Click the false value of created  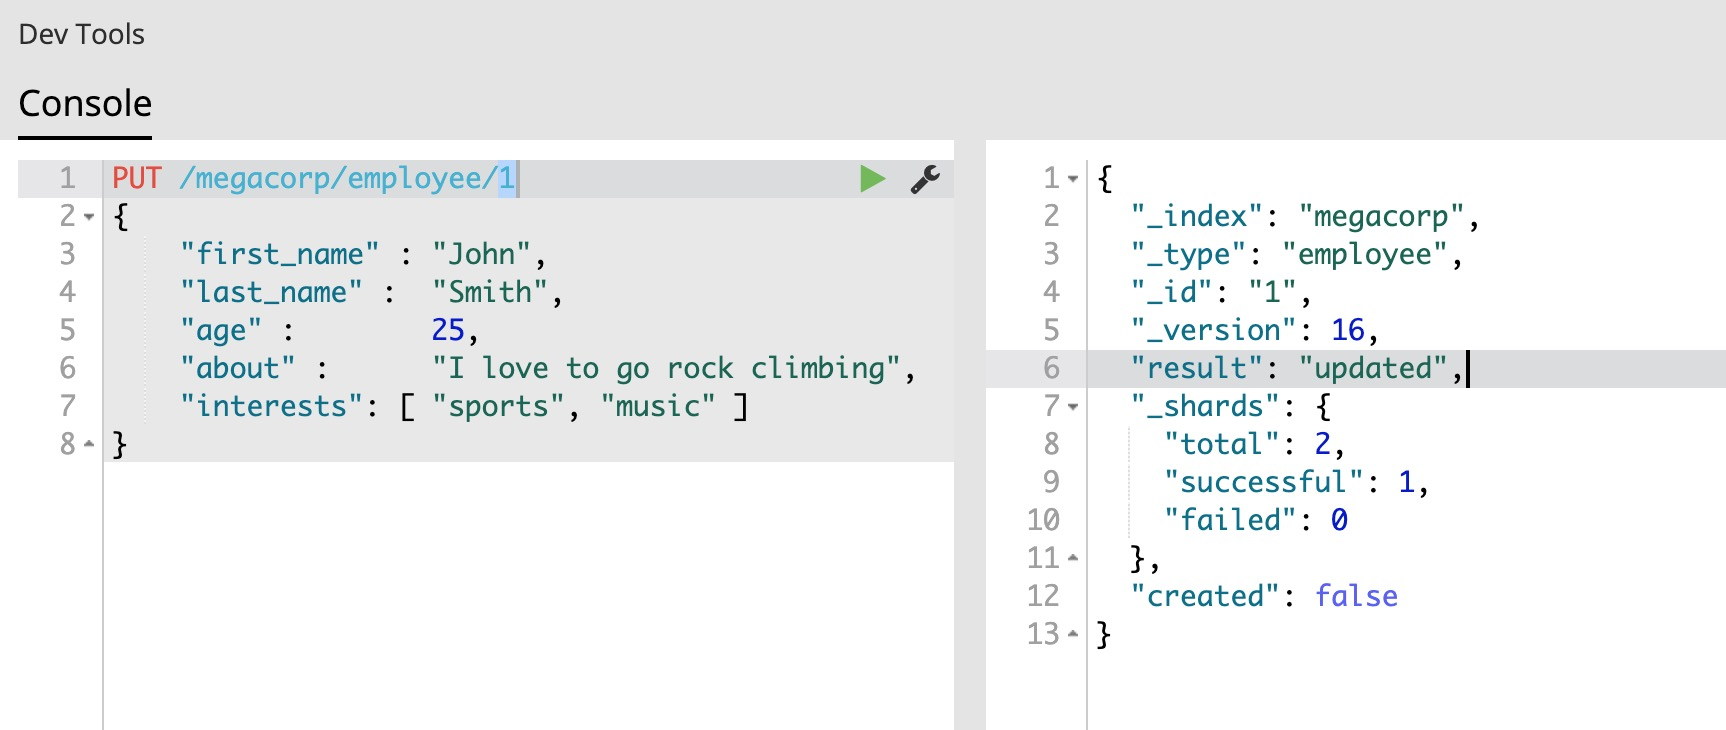[x=1356, y=597]
